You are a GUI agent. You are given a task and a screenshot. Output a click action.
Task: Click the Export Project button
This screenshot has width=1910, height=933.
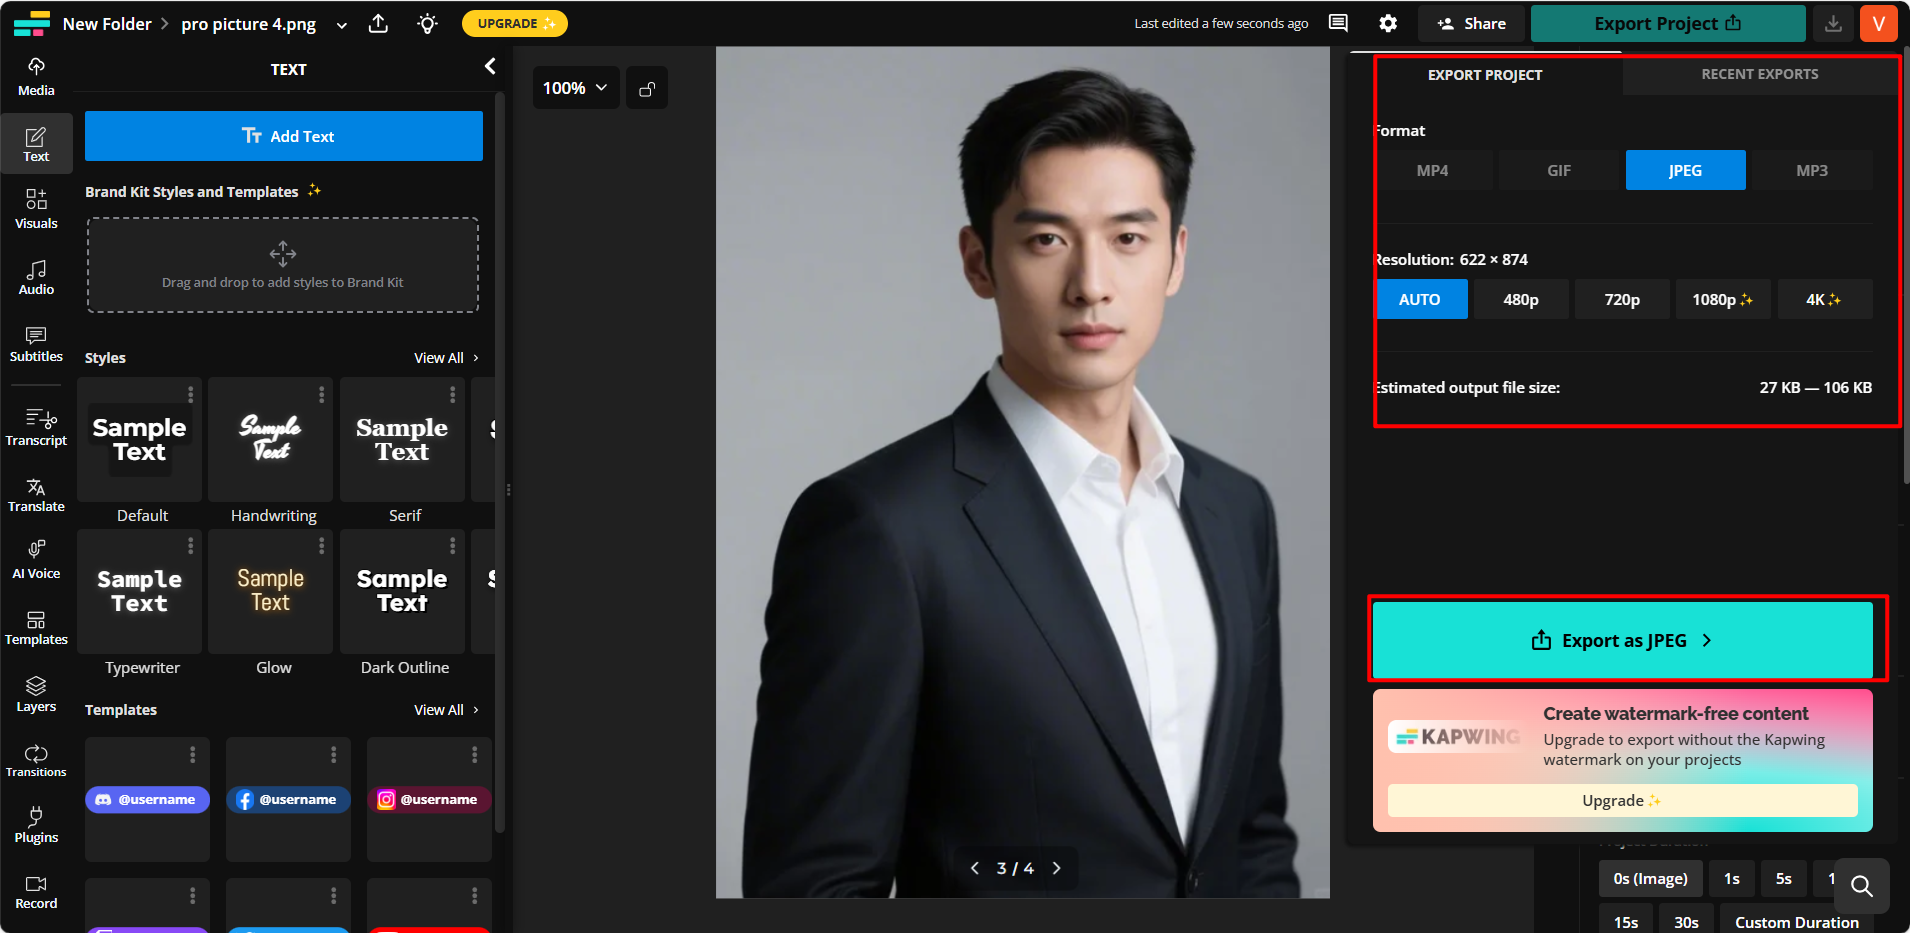(x=1668, y=23)
